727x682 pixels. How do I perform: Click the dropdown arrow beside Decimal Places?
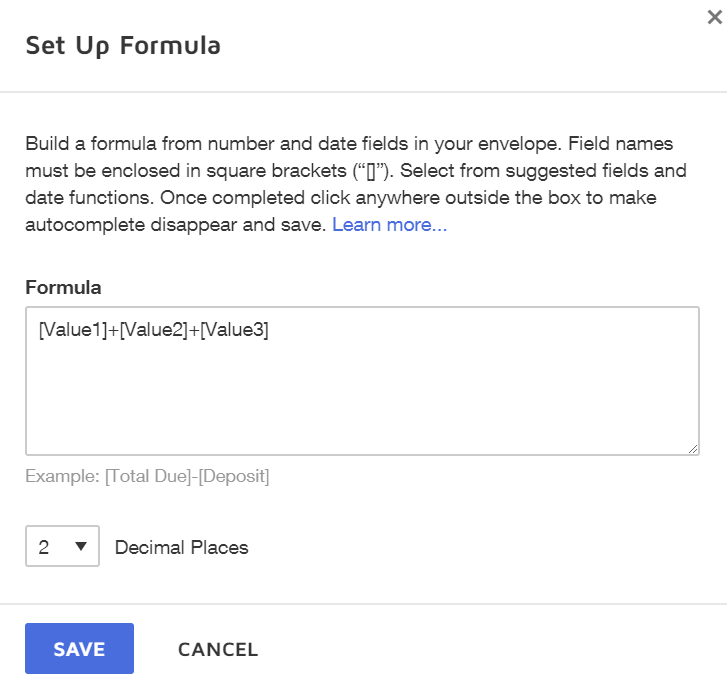(81, 547)
